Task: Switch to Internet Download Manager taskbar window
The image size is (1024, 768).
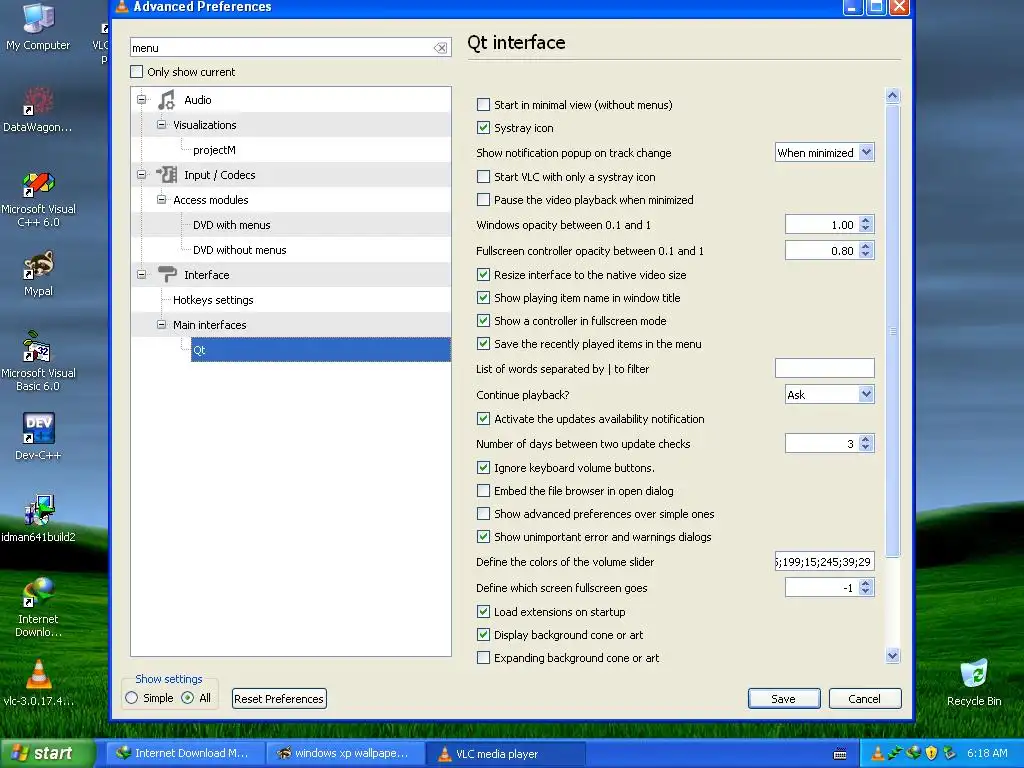Action: pos(185,753)
